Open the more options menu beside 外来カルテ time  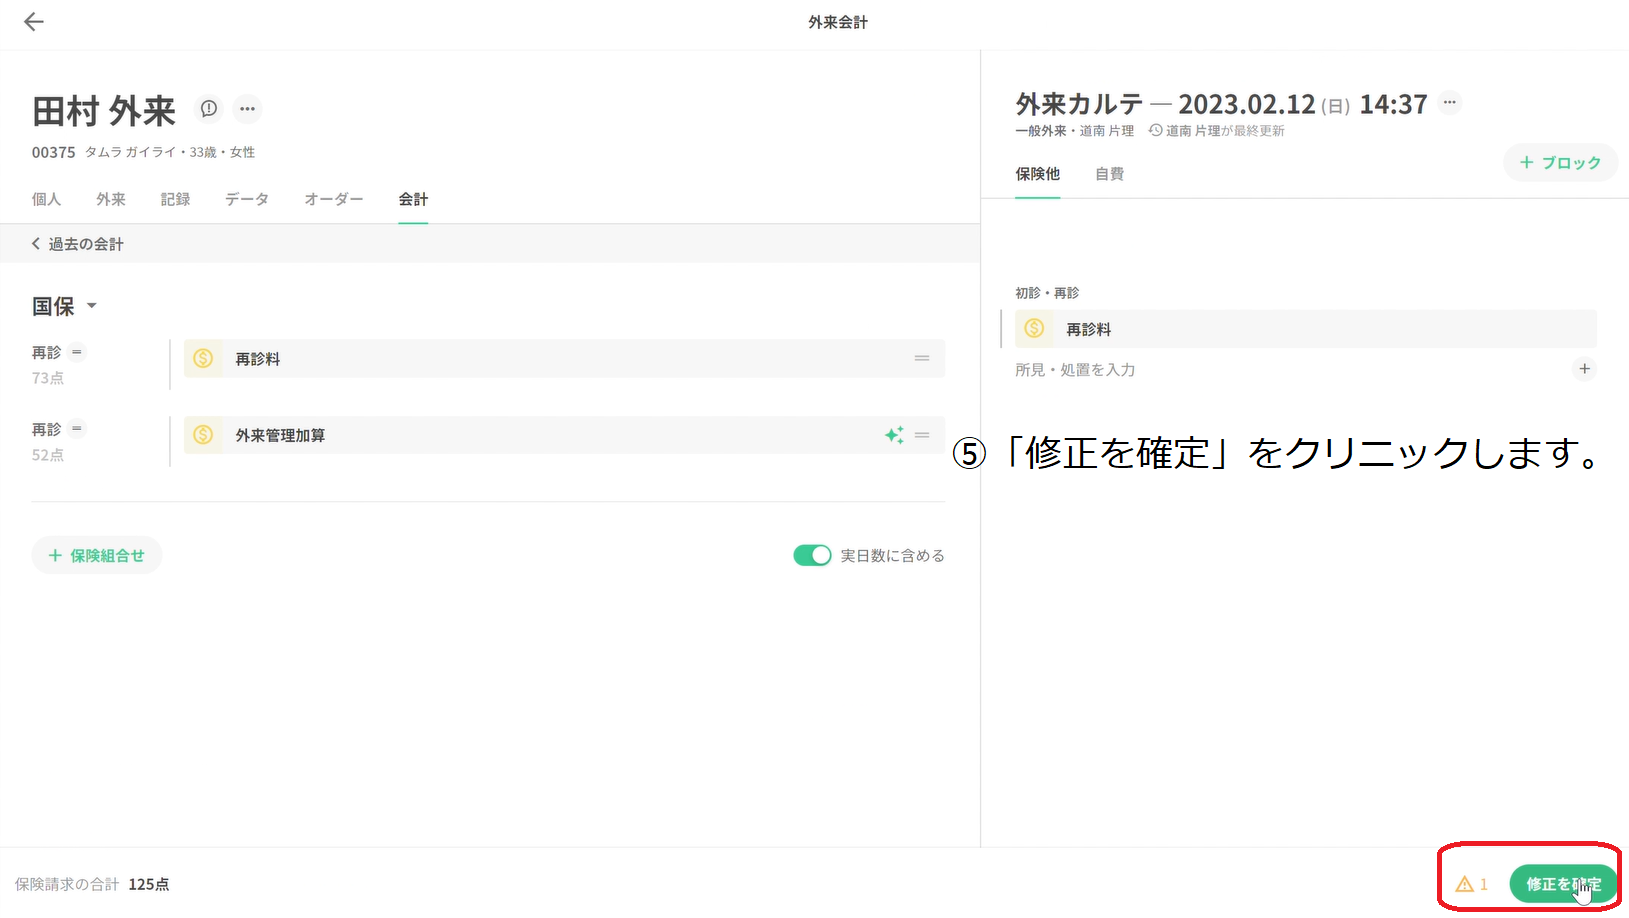pos(1449,102)
